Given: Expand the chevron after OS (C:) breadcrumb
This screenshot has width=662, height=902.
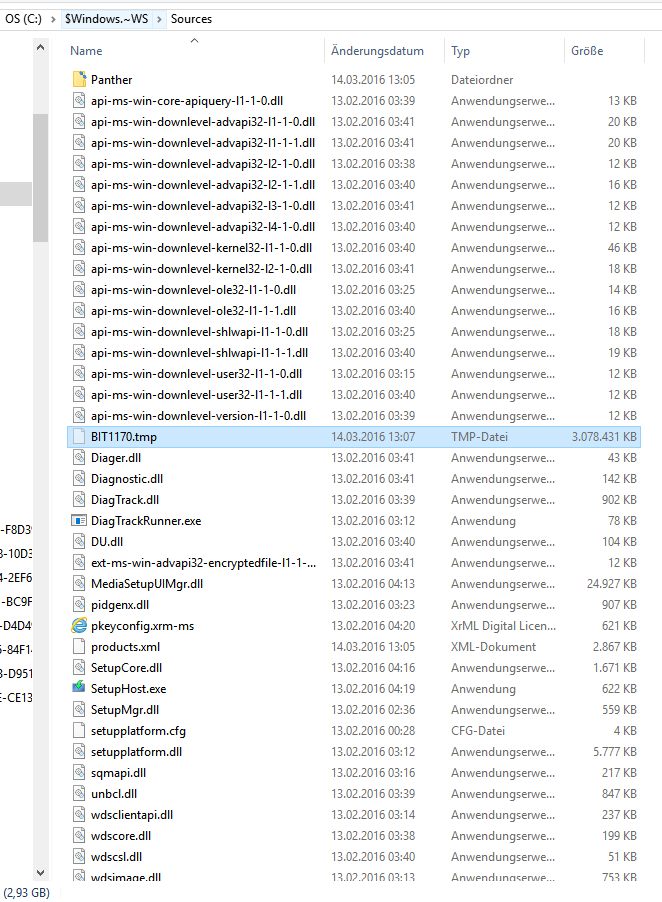Looking at the screenshot, I should coord(53,19).
